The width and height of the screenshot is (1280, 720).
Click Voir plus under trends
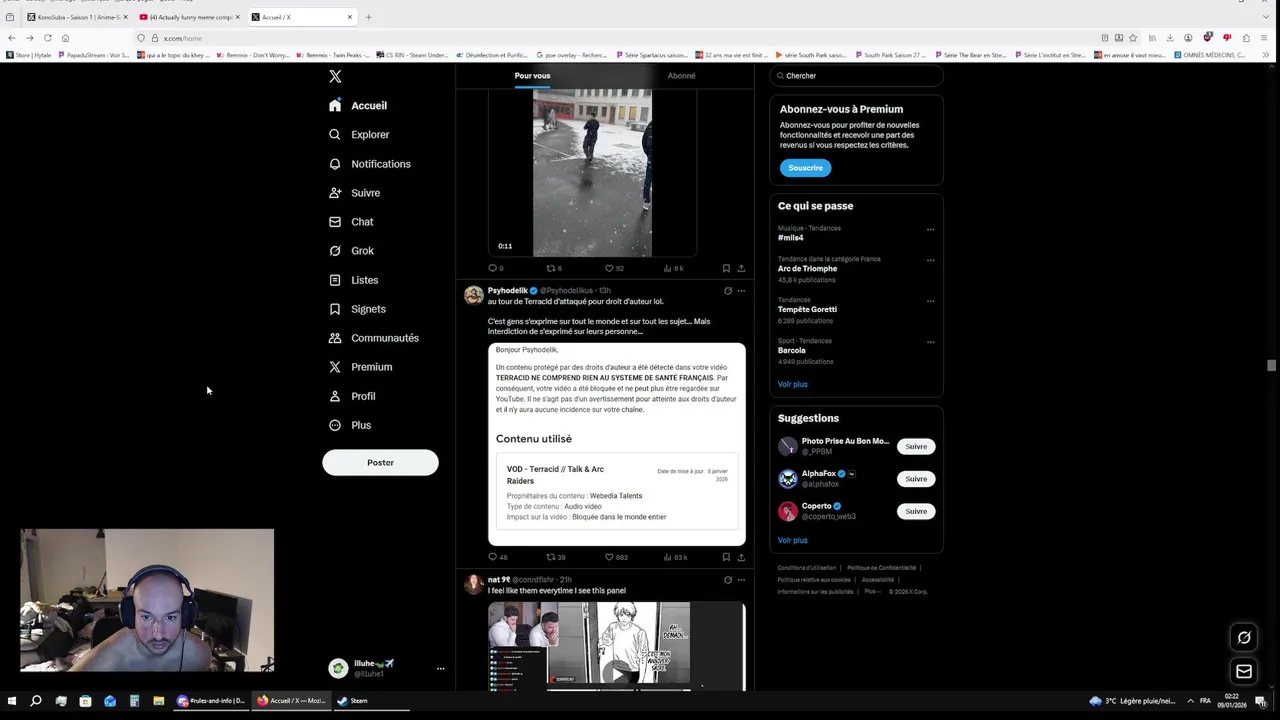(x=792, y=384)
